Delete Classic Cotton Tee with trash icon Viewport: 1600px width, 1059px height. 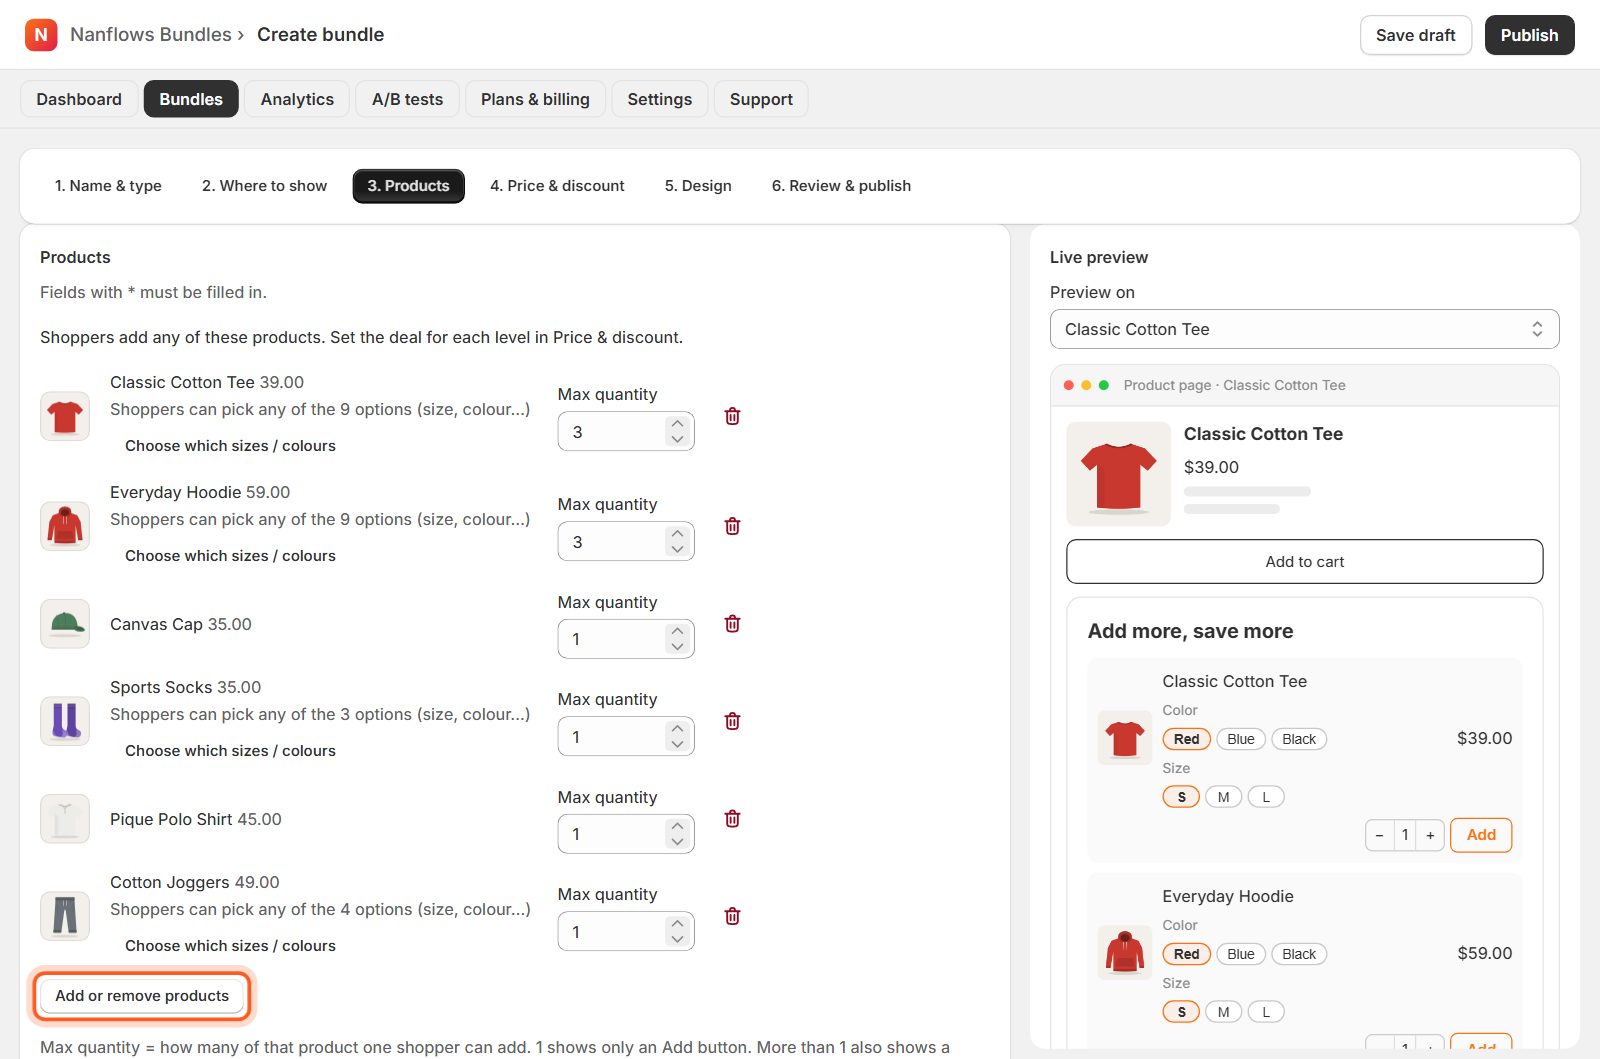tap(732, 416)
